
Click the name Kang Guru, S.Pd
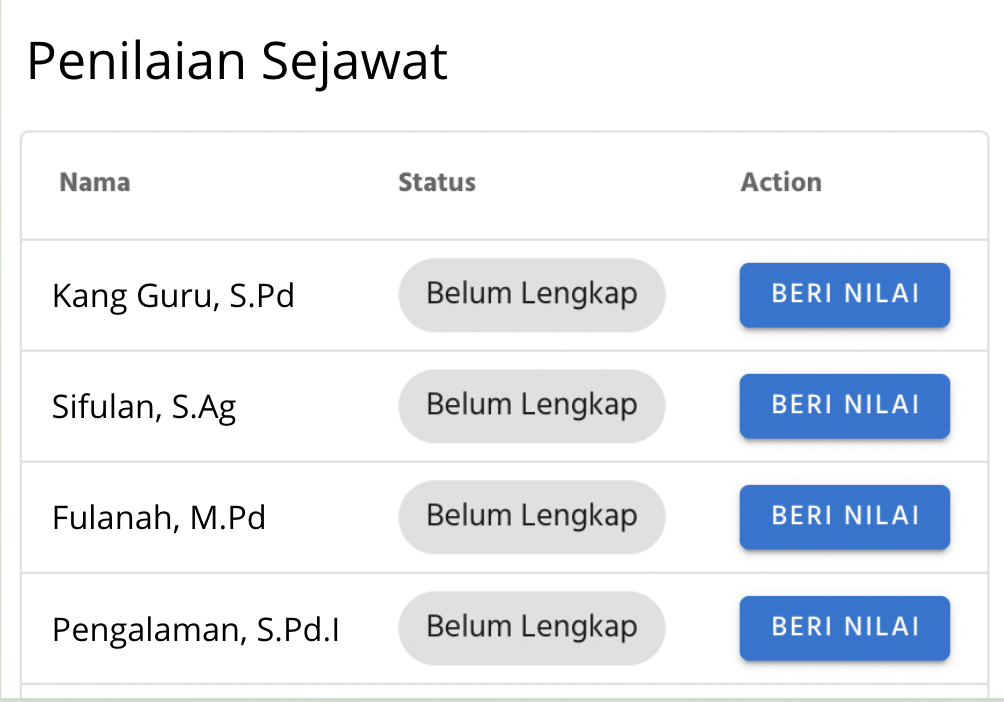coord(173,297)
